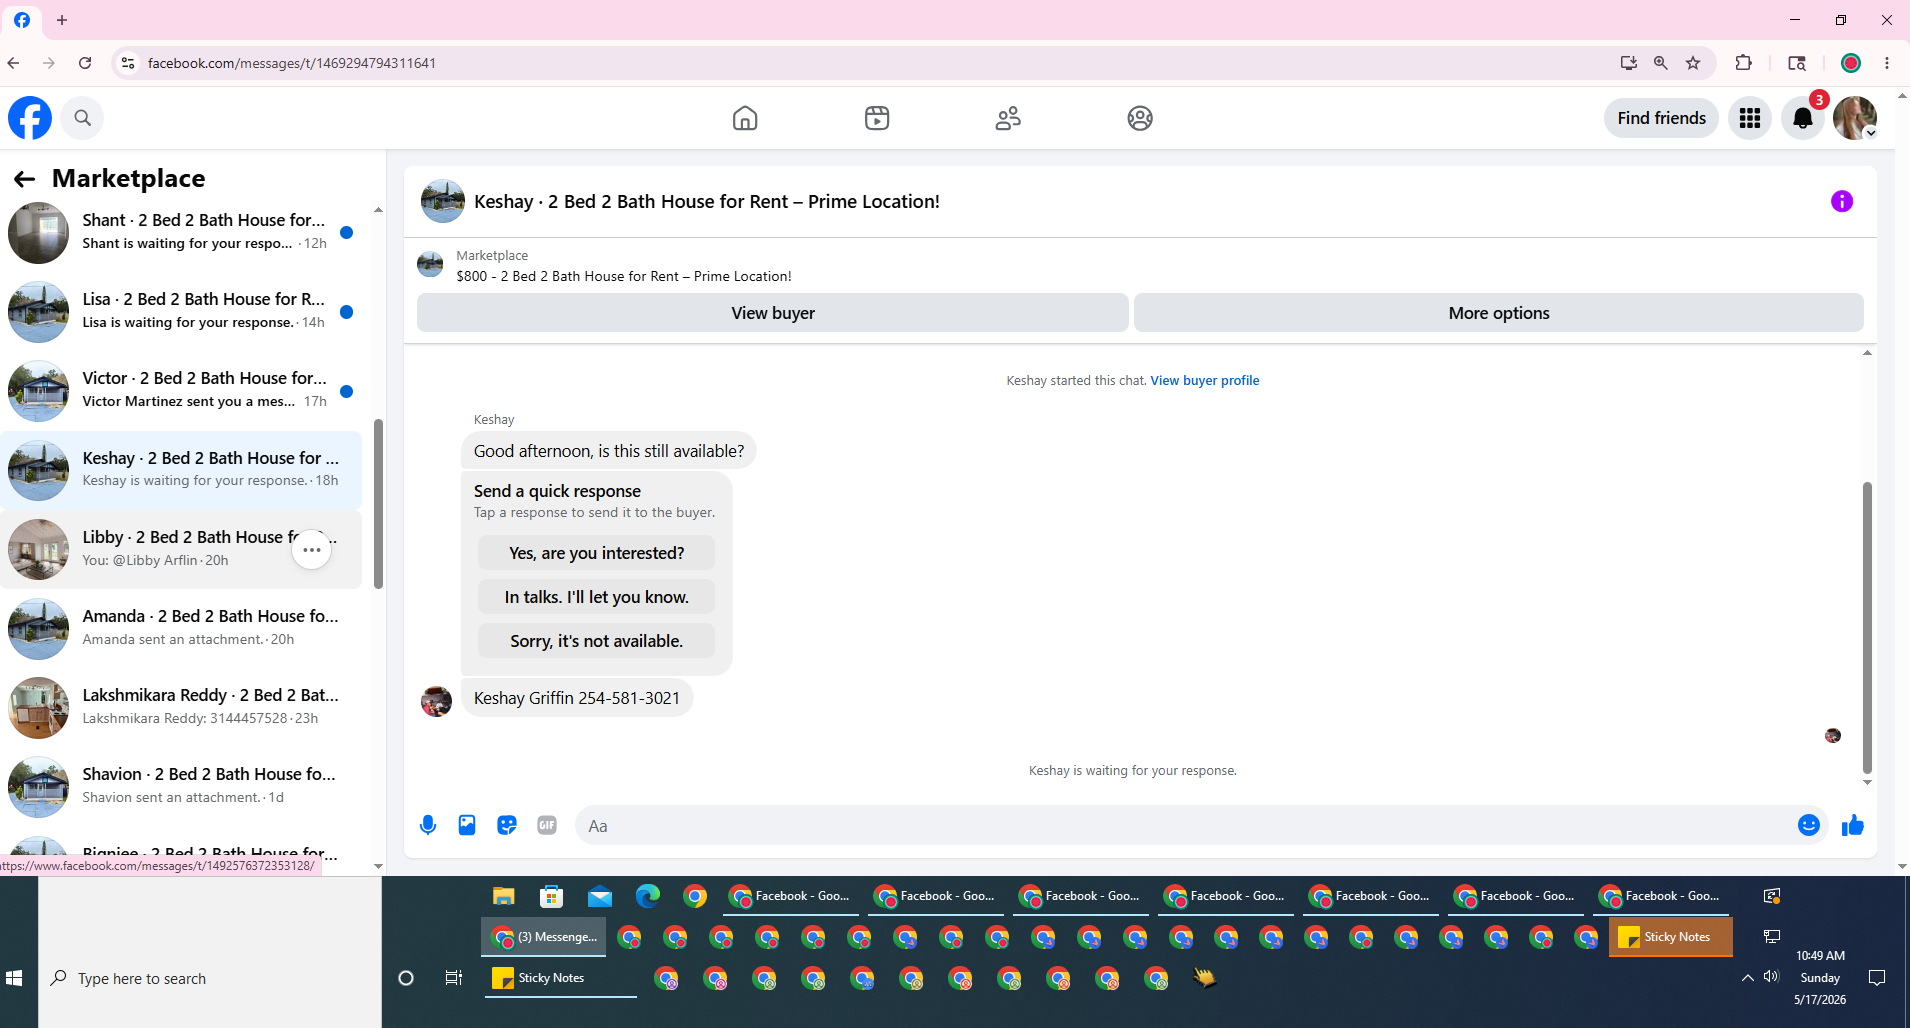
Task: Open the Windows notification center
Action: tap(1877, 978)
